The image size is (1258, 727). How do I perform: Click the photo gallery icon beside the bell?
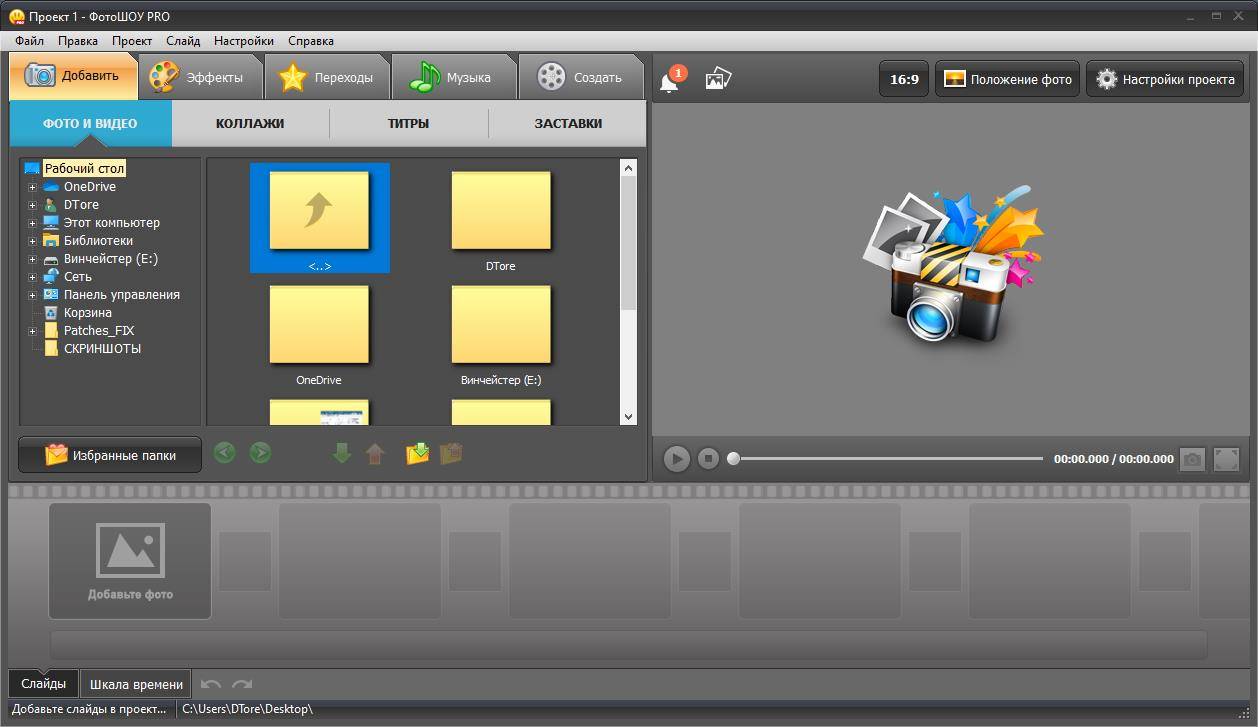718,79
